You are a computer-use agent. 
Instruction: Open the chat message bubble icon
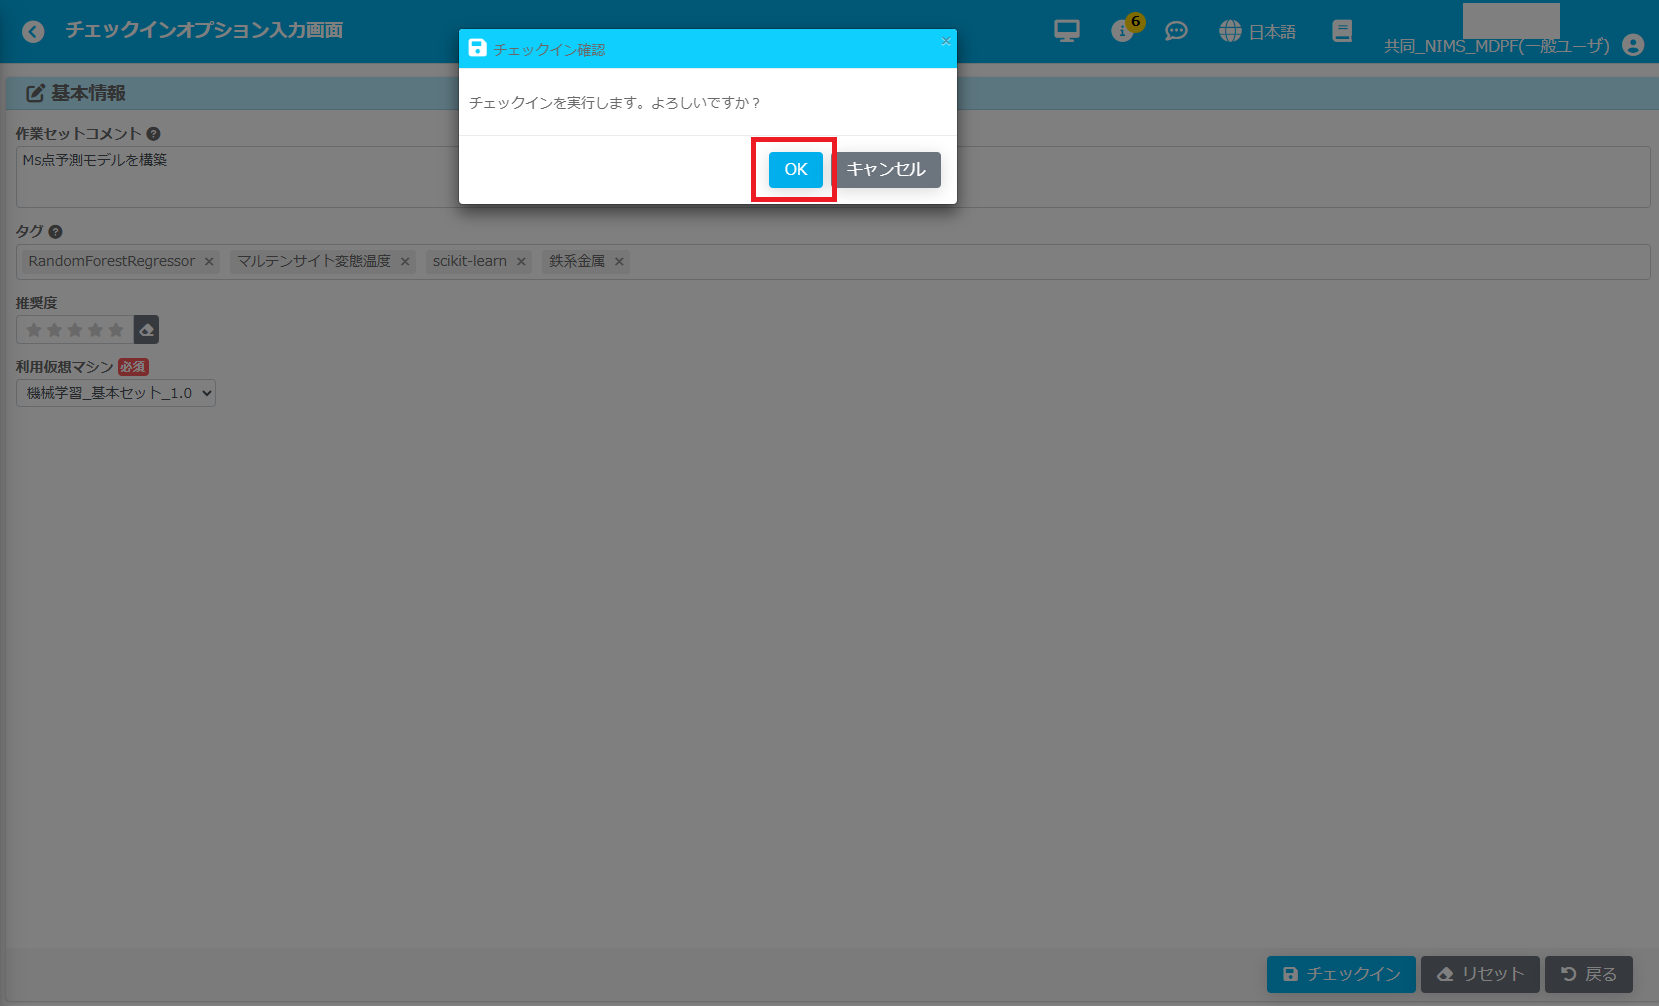click(x=1176, y=31)
